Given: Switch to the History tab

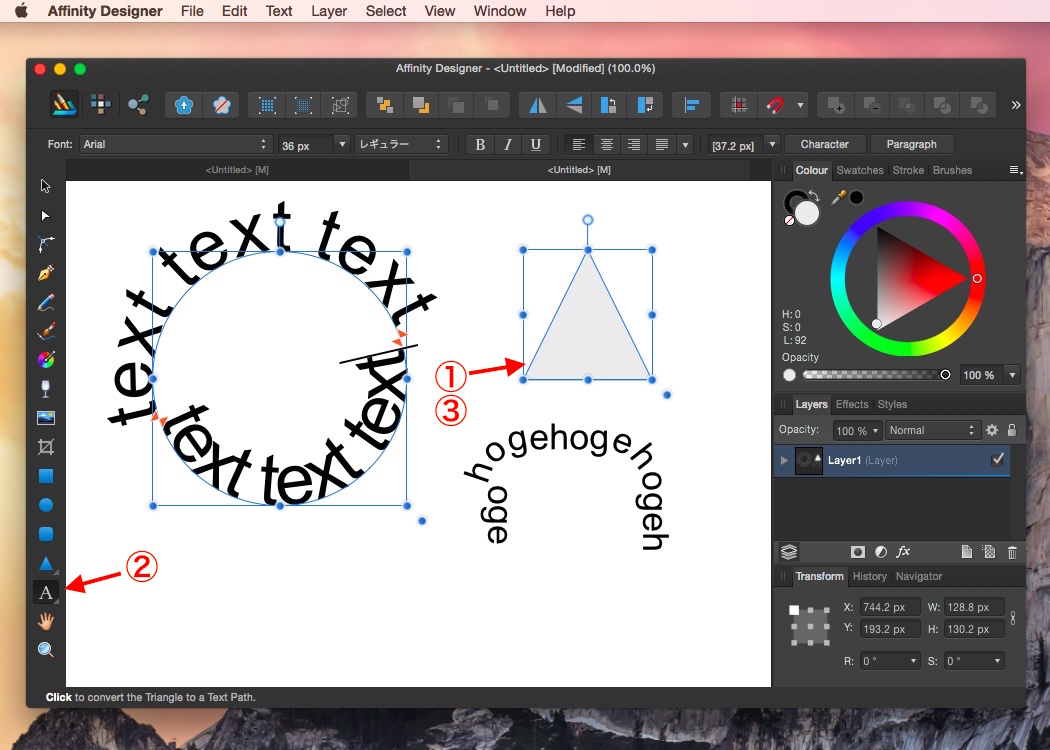Looking at the screenshot, I should pos(869,576).
